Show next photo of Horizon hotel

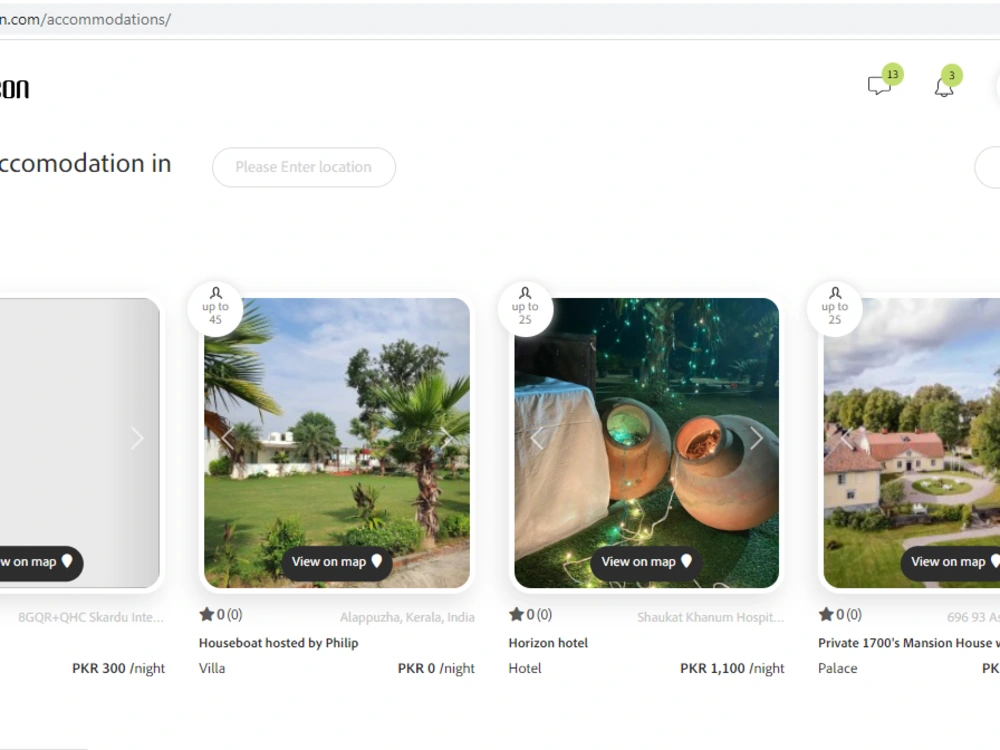[756, 438]
